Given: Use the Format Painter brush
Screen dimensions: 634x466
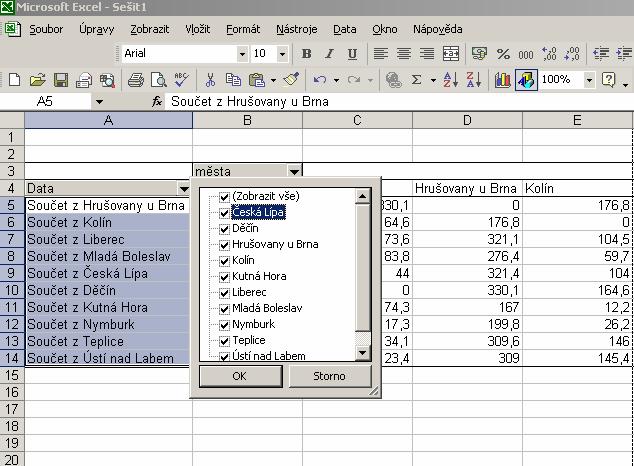Looking at the screenshot, I should [x=291, y=80].
